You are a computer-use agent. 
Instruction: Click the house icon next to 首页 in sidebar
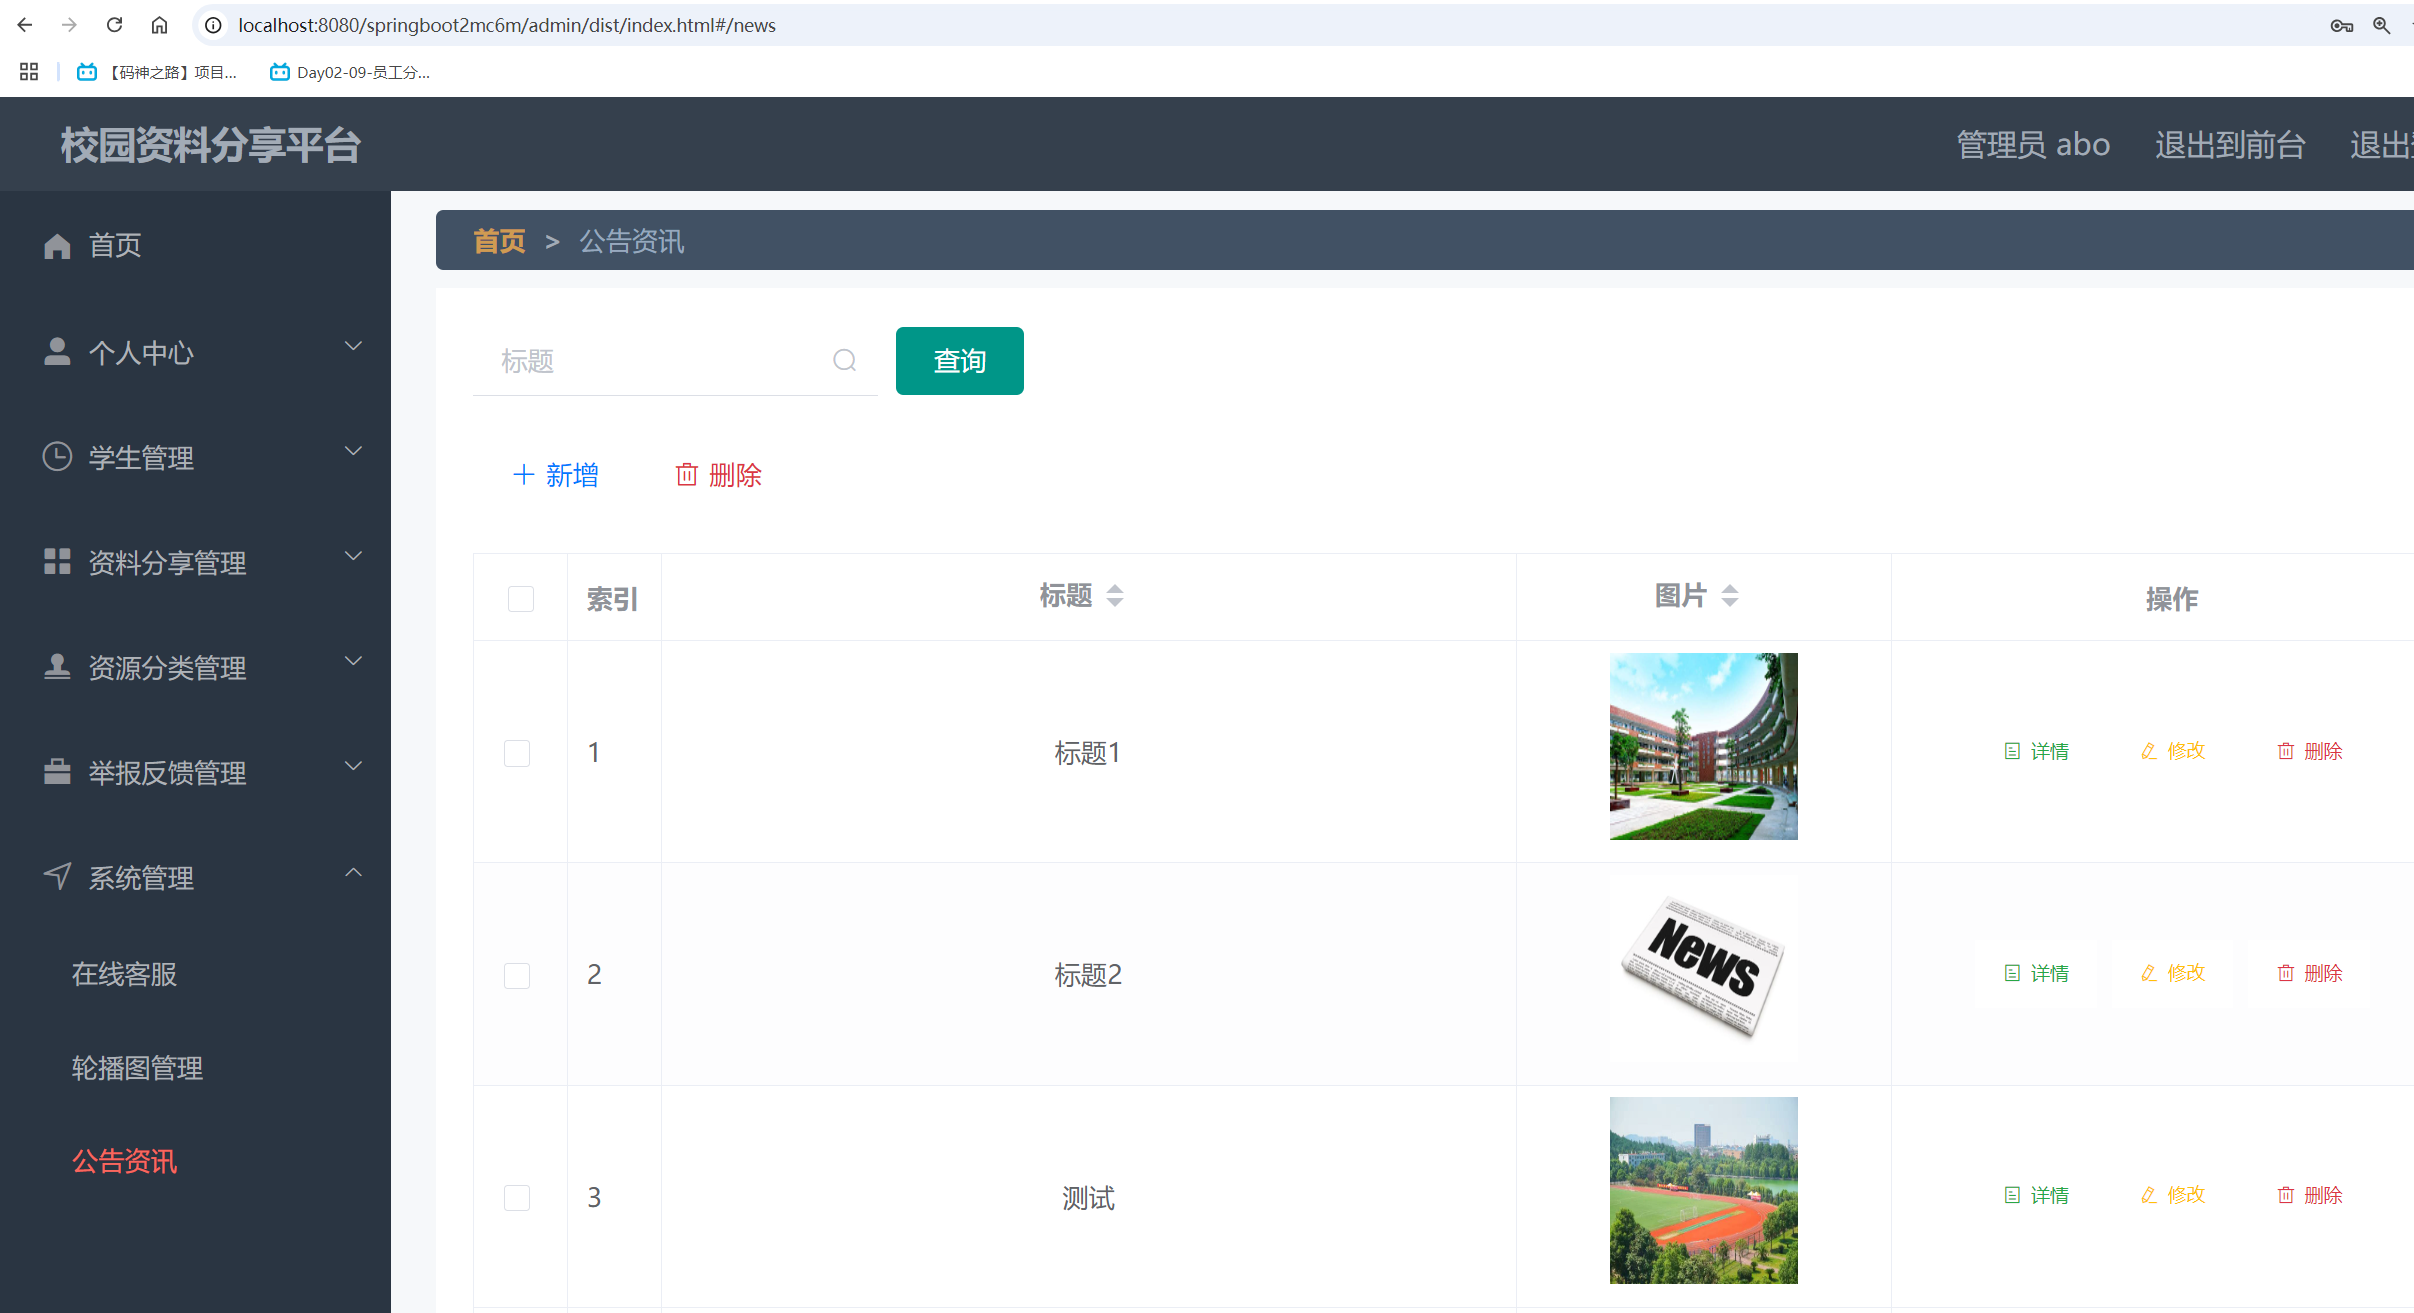[57, 246]
